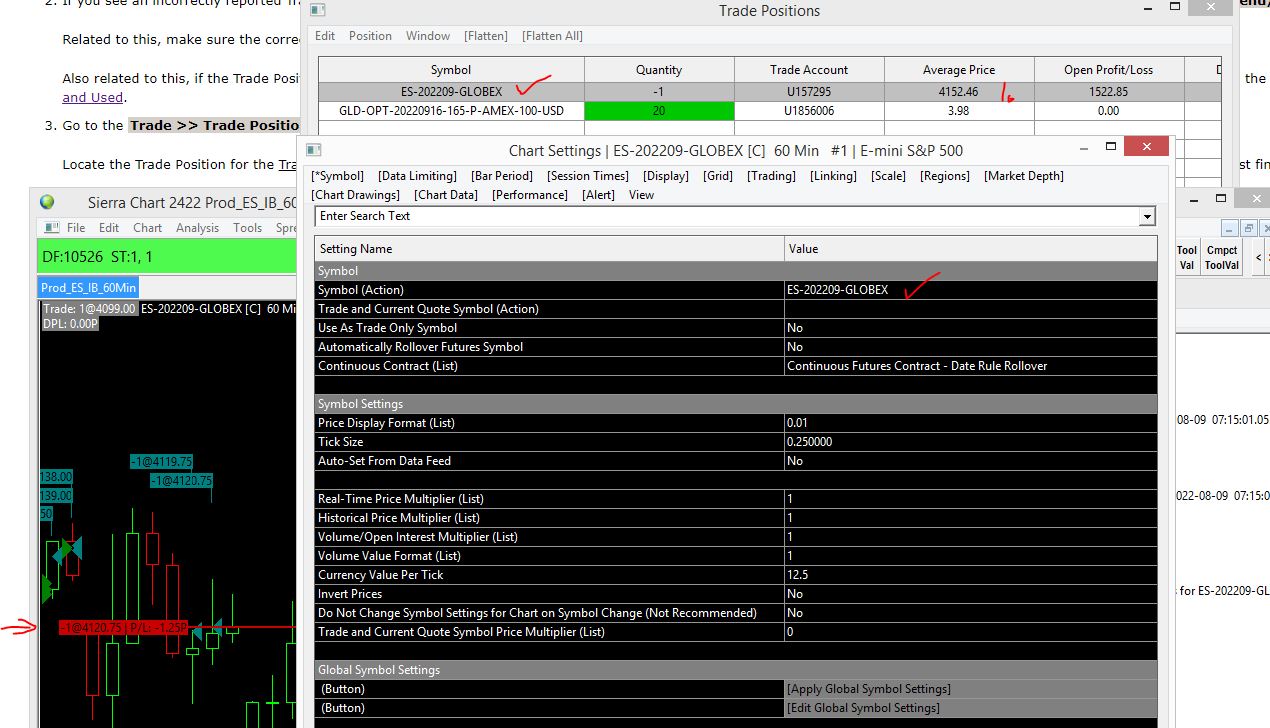
Task: Click [Apply Global Symbol Settings] button
Action: 868,689
